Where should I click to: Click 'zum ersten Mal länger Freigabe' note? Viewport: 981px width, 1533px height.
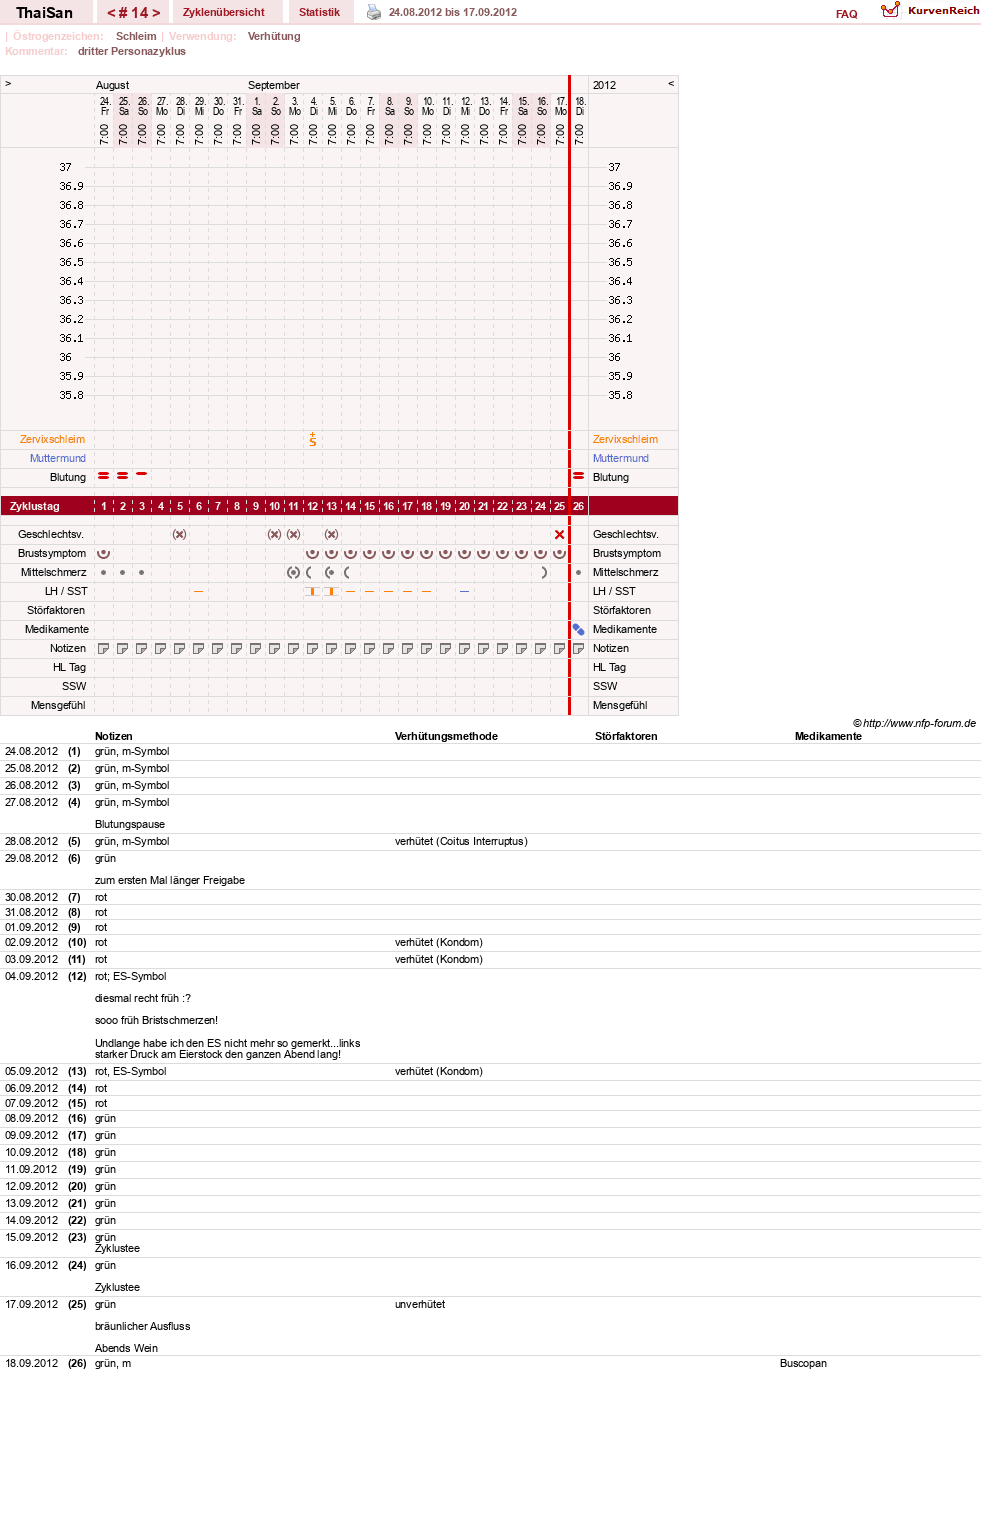point(170,880)
